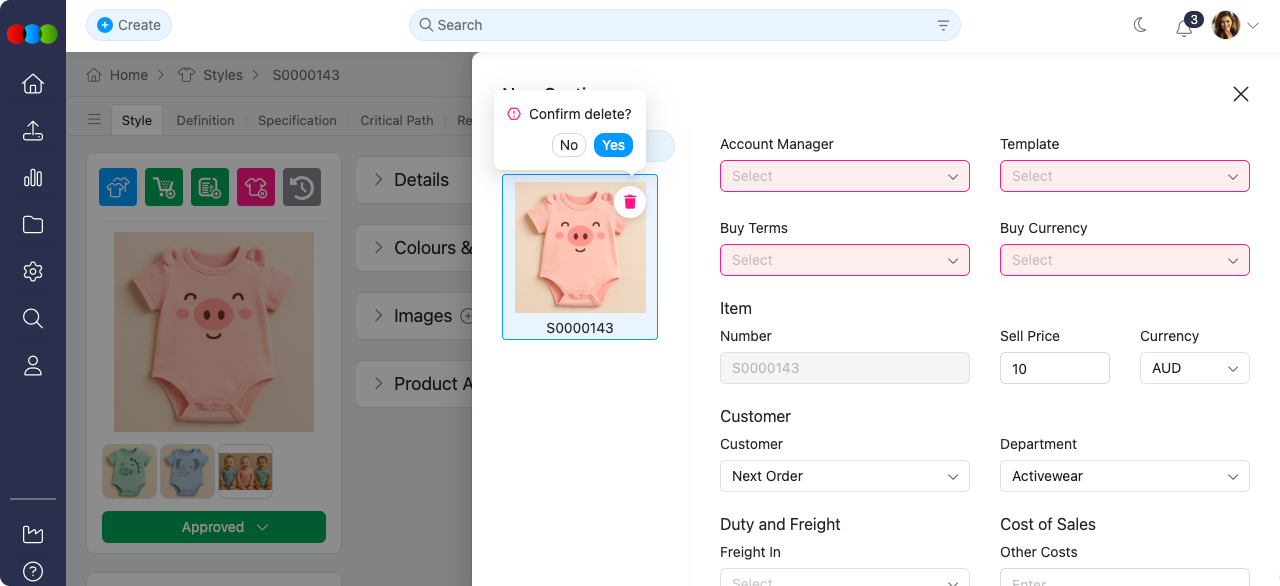
Task: Open the Account Manager dropdown
Action: coord(845,176)
